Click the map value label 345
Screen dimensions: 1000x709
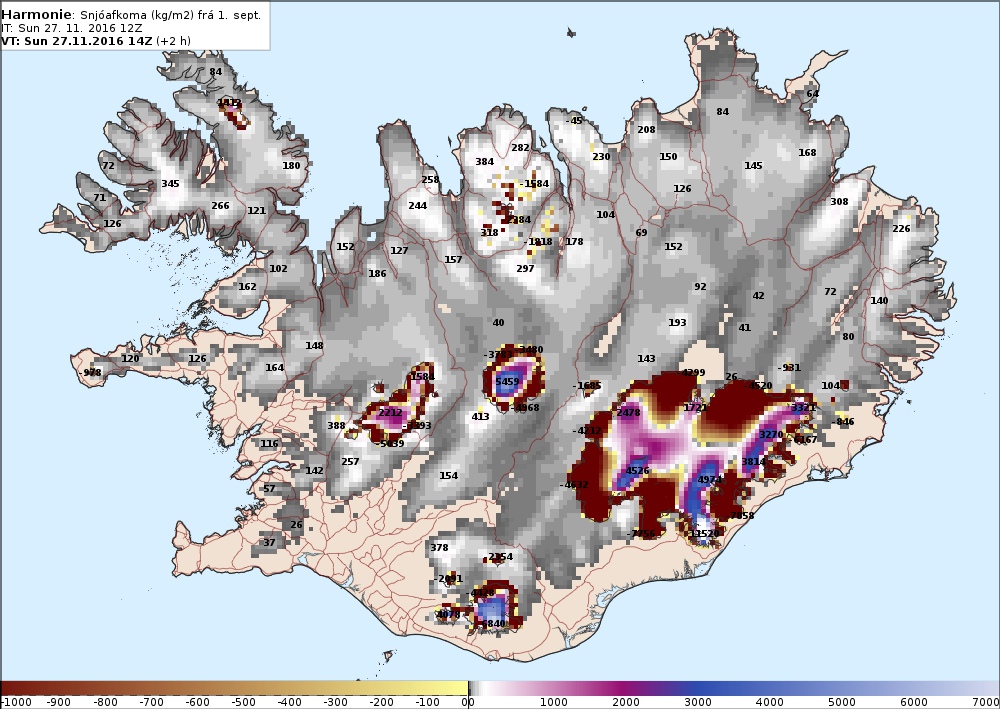pos(170,184)
